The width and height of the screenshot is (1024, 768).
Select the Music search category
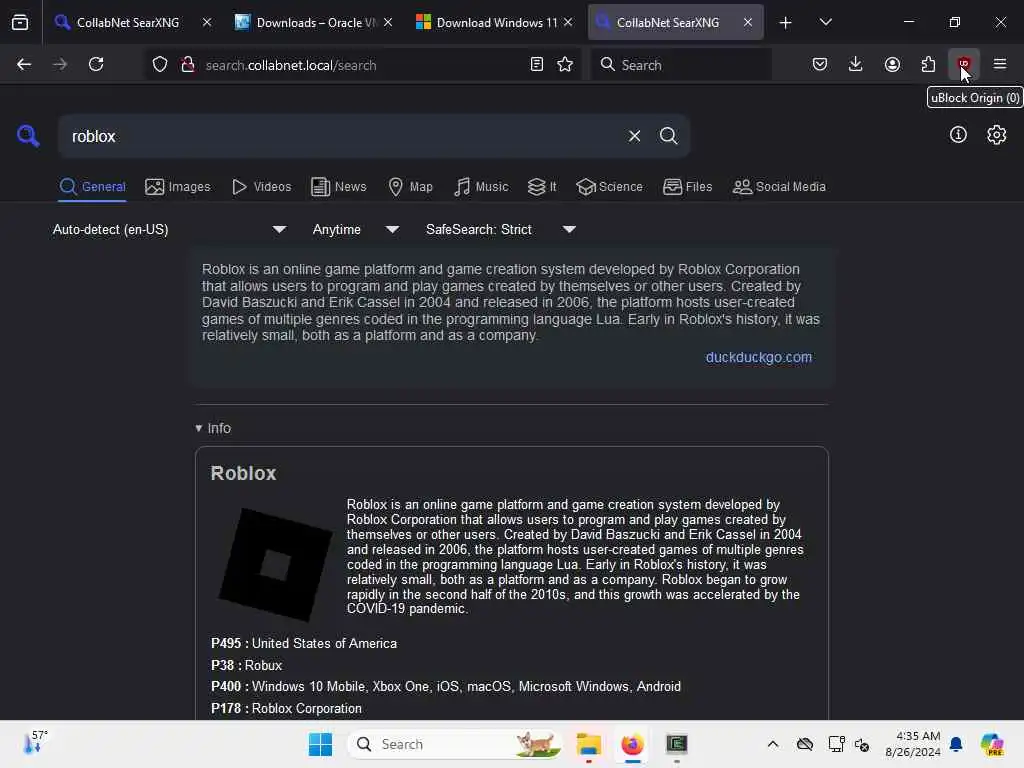(x=481, y=187)
